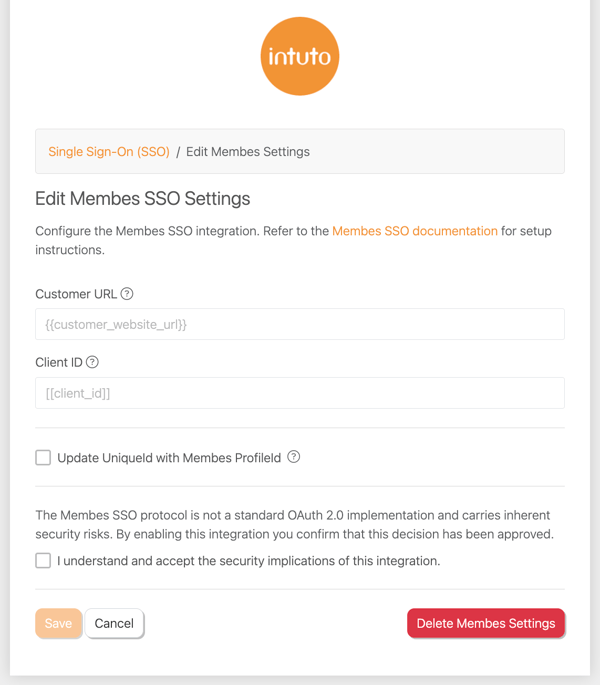Enable Update UniqueId with Membes ProfileId checkbox
600x685 pixels.
(x=43, y=458)
